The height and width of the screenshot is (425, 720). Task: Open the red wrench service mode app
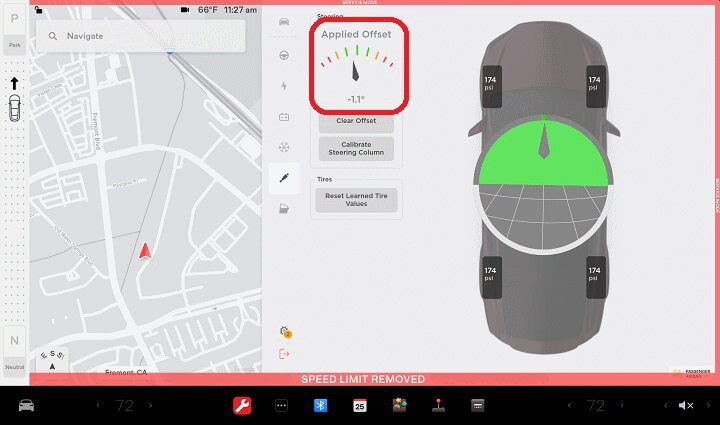coord(241,405)
